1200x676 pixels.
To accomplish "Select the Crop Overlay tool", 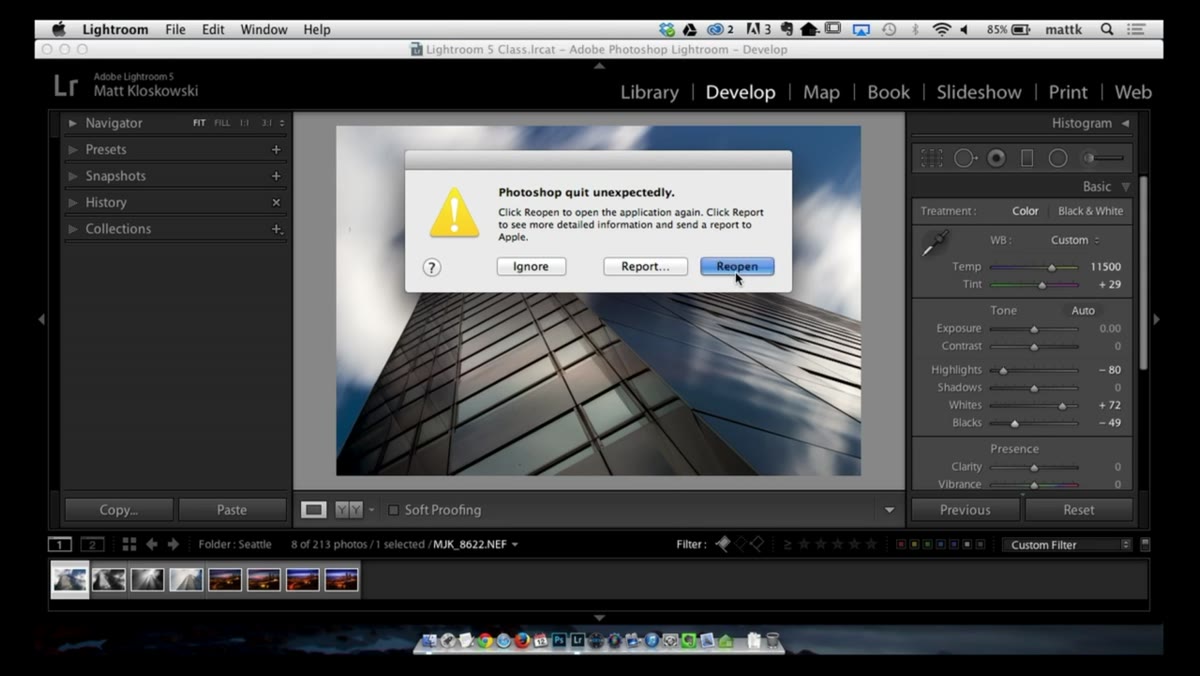I will (x=932, y=158).
